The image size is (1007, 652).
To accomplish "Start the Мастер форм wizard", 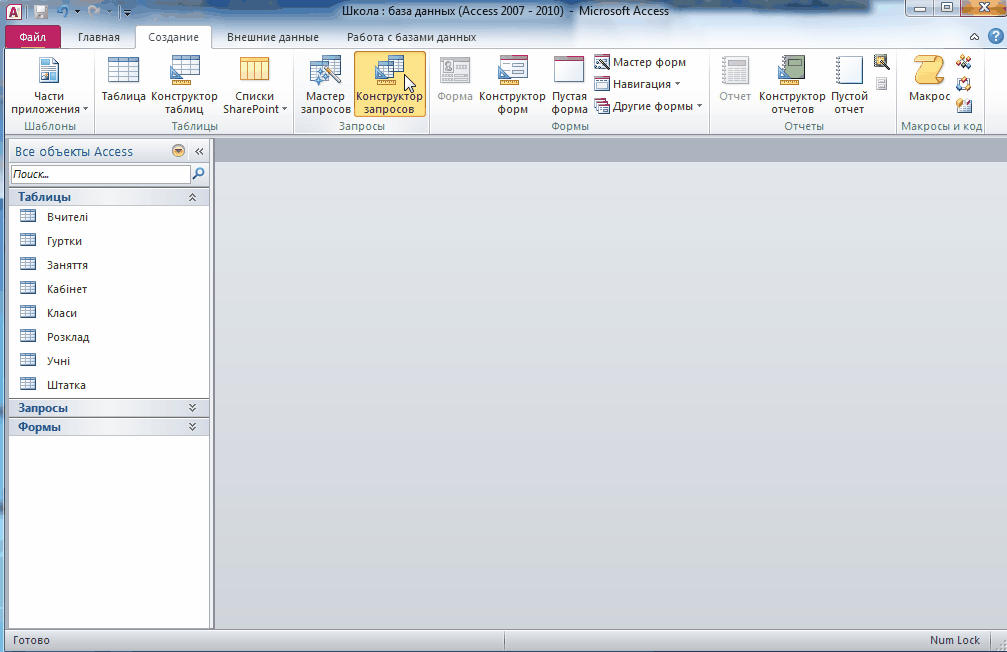I will coord(640,62).
